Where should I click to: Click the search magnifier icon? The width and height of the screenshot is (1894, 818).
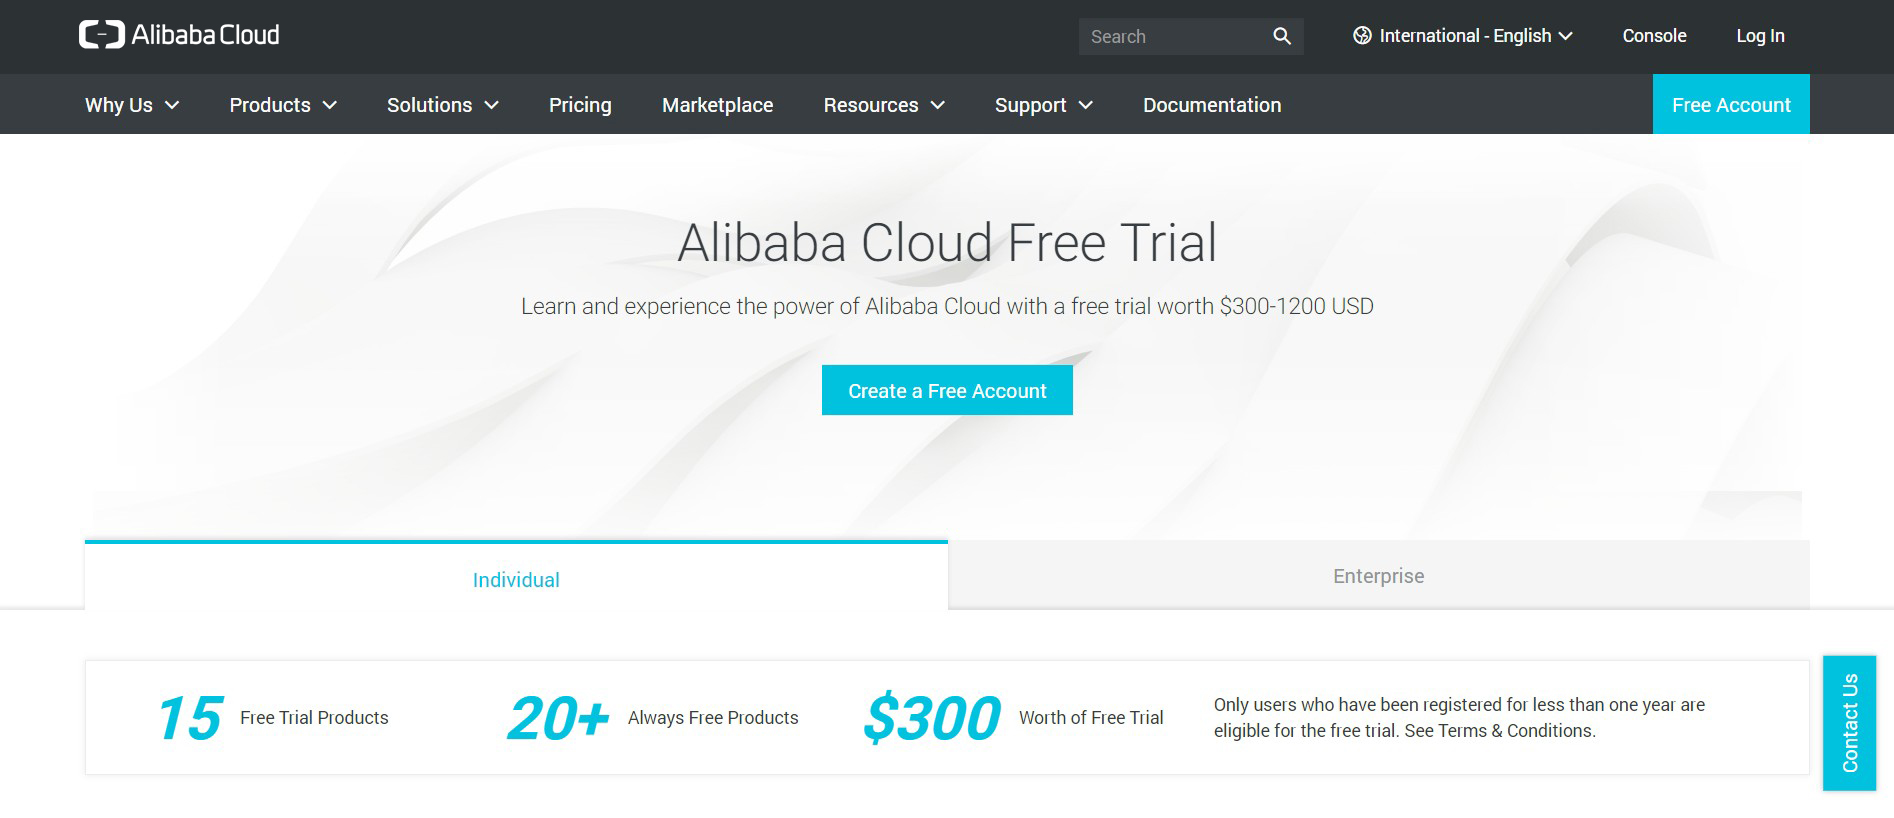[1281, 36]
